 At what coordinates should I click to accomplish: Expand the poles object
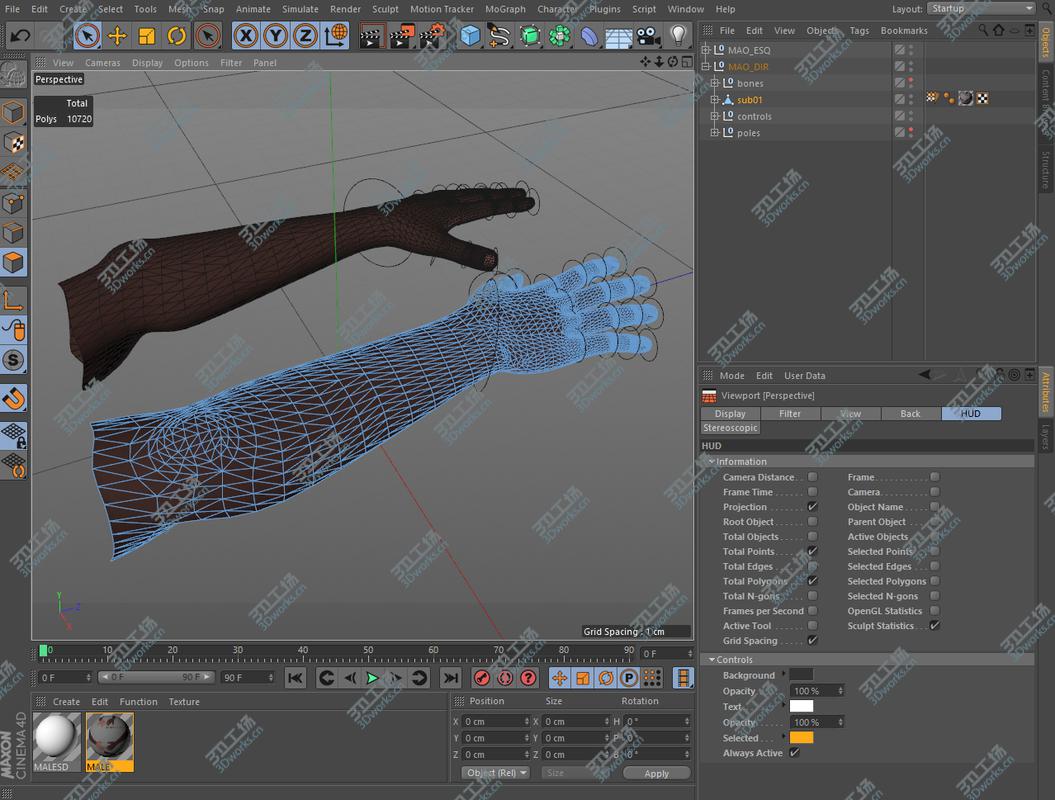715,133
